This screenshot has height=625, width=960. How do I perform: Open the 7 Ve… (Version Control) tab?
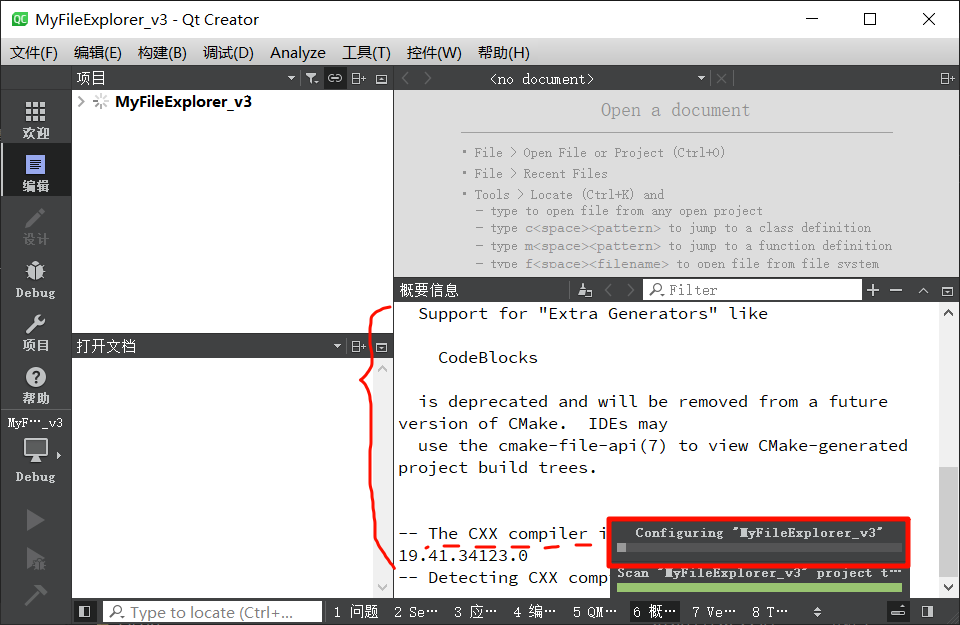(x=713, y=612)
